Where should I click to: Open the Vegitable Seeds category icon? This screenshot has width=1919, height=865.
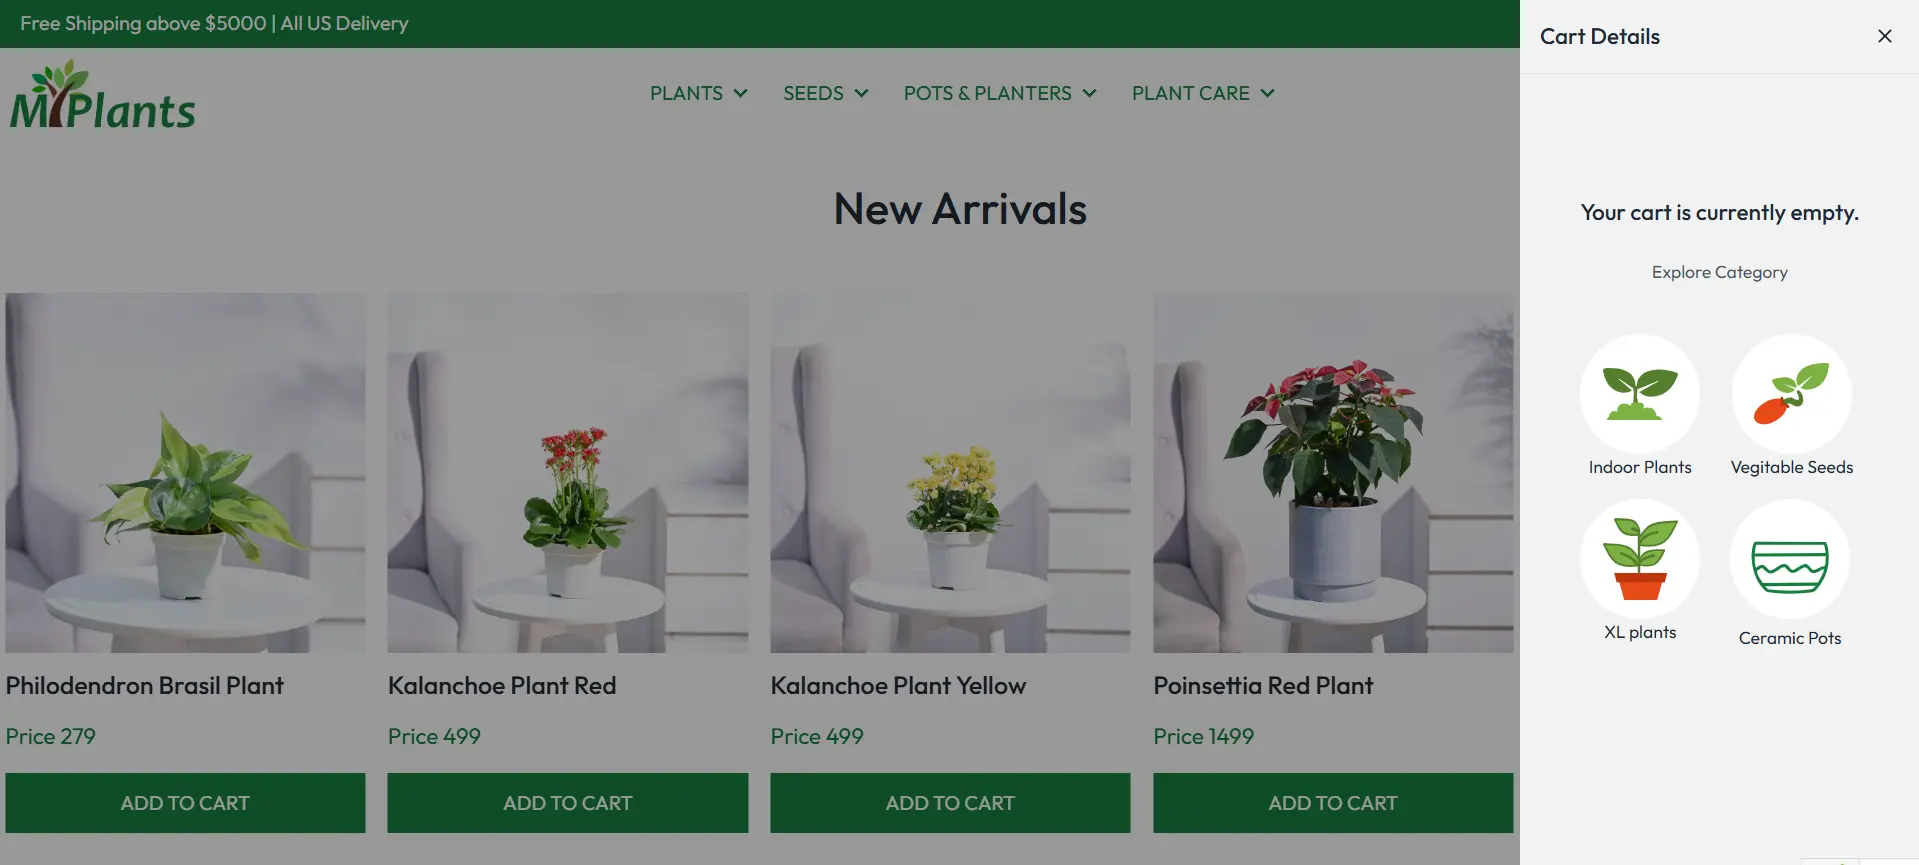click(1791, 394)
